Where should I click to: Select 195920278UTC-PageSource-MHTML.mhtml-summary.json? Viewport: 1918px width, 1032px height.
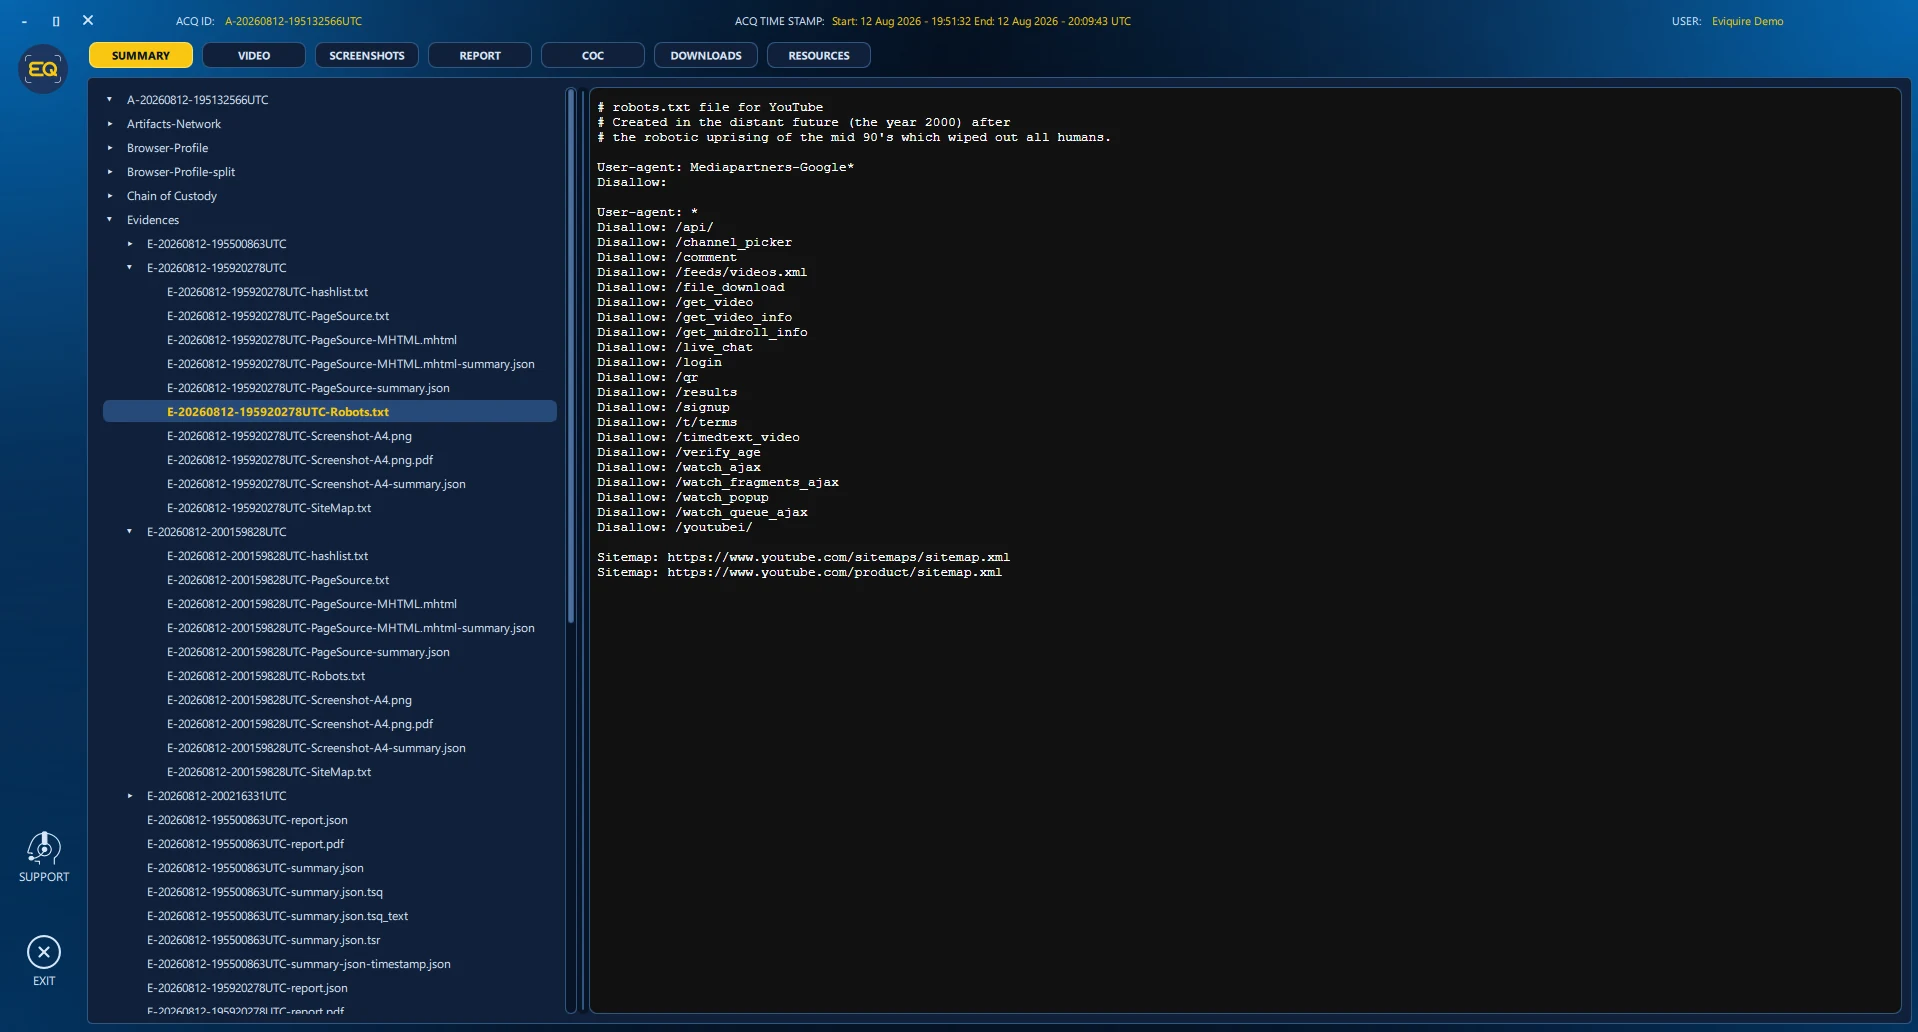[x=350, y=364]
